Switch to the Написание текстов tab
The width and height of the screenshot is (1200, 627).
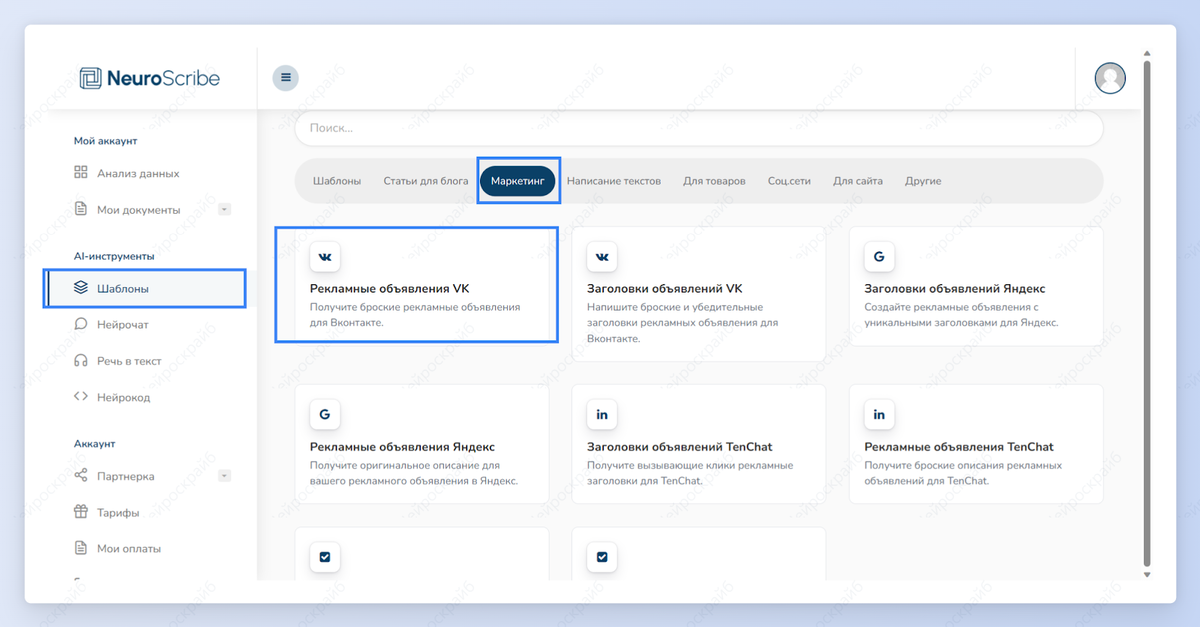[614, 181]
